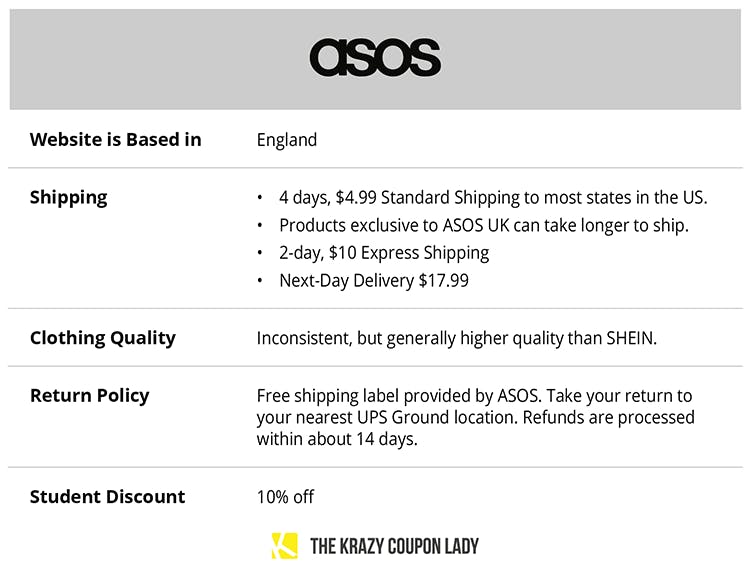Screen dimensions: 750x585
Task: Click the $4.99 Standard Shipping bullet line
Action: click(493, 197)
